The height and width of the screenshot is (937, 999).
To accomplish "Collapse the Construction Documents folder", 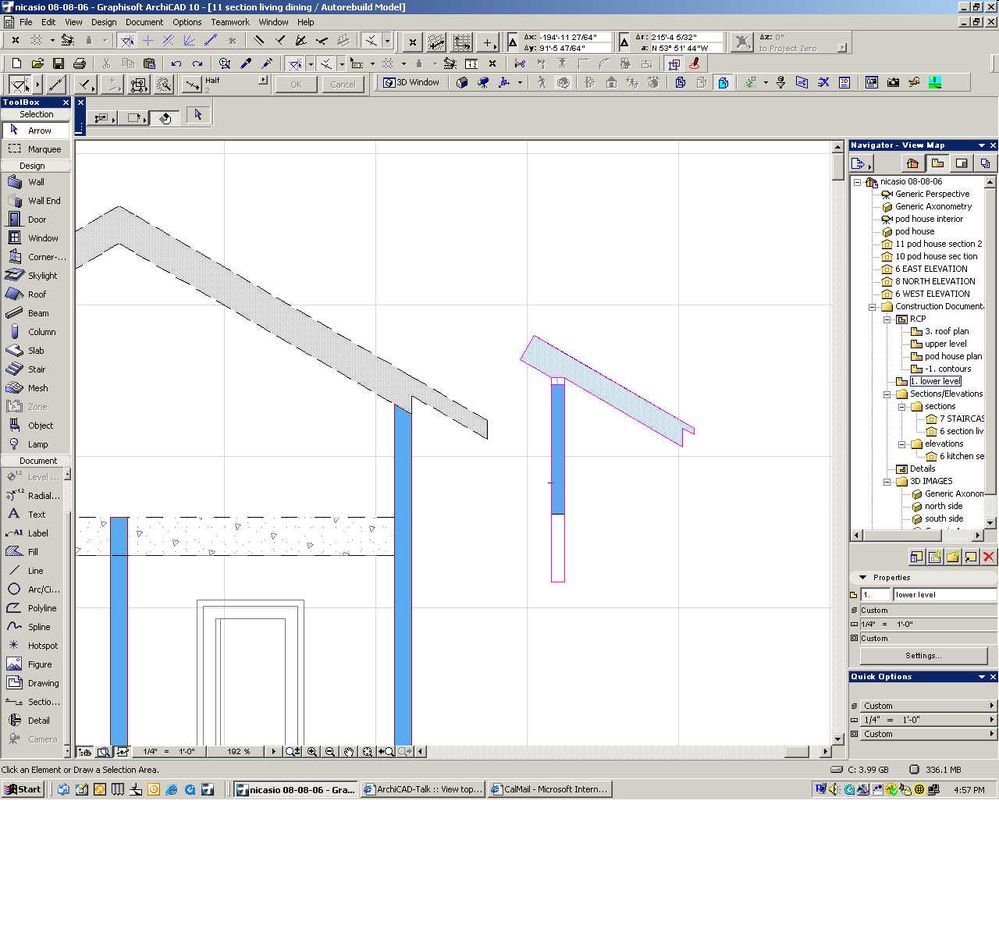I will pyautogui.click(x=872, y=307).
